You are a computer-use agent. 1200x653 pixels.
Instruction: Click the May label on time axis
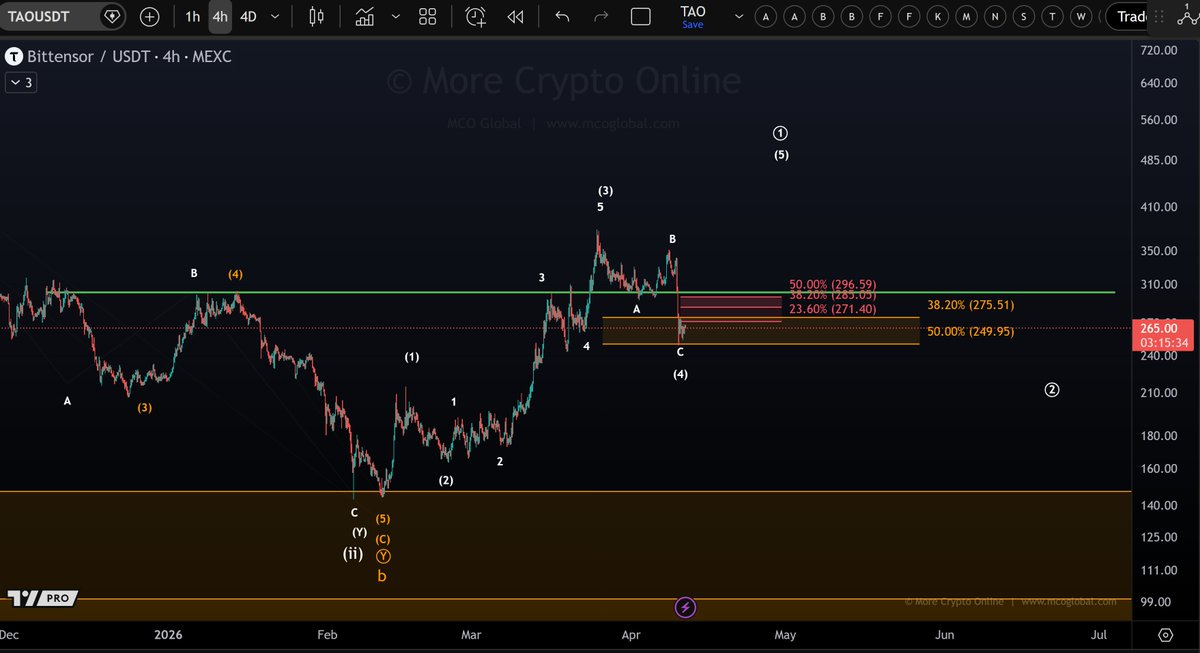785,634
